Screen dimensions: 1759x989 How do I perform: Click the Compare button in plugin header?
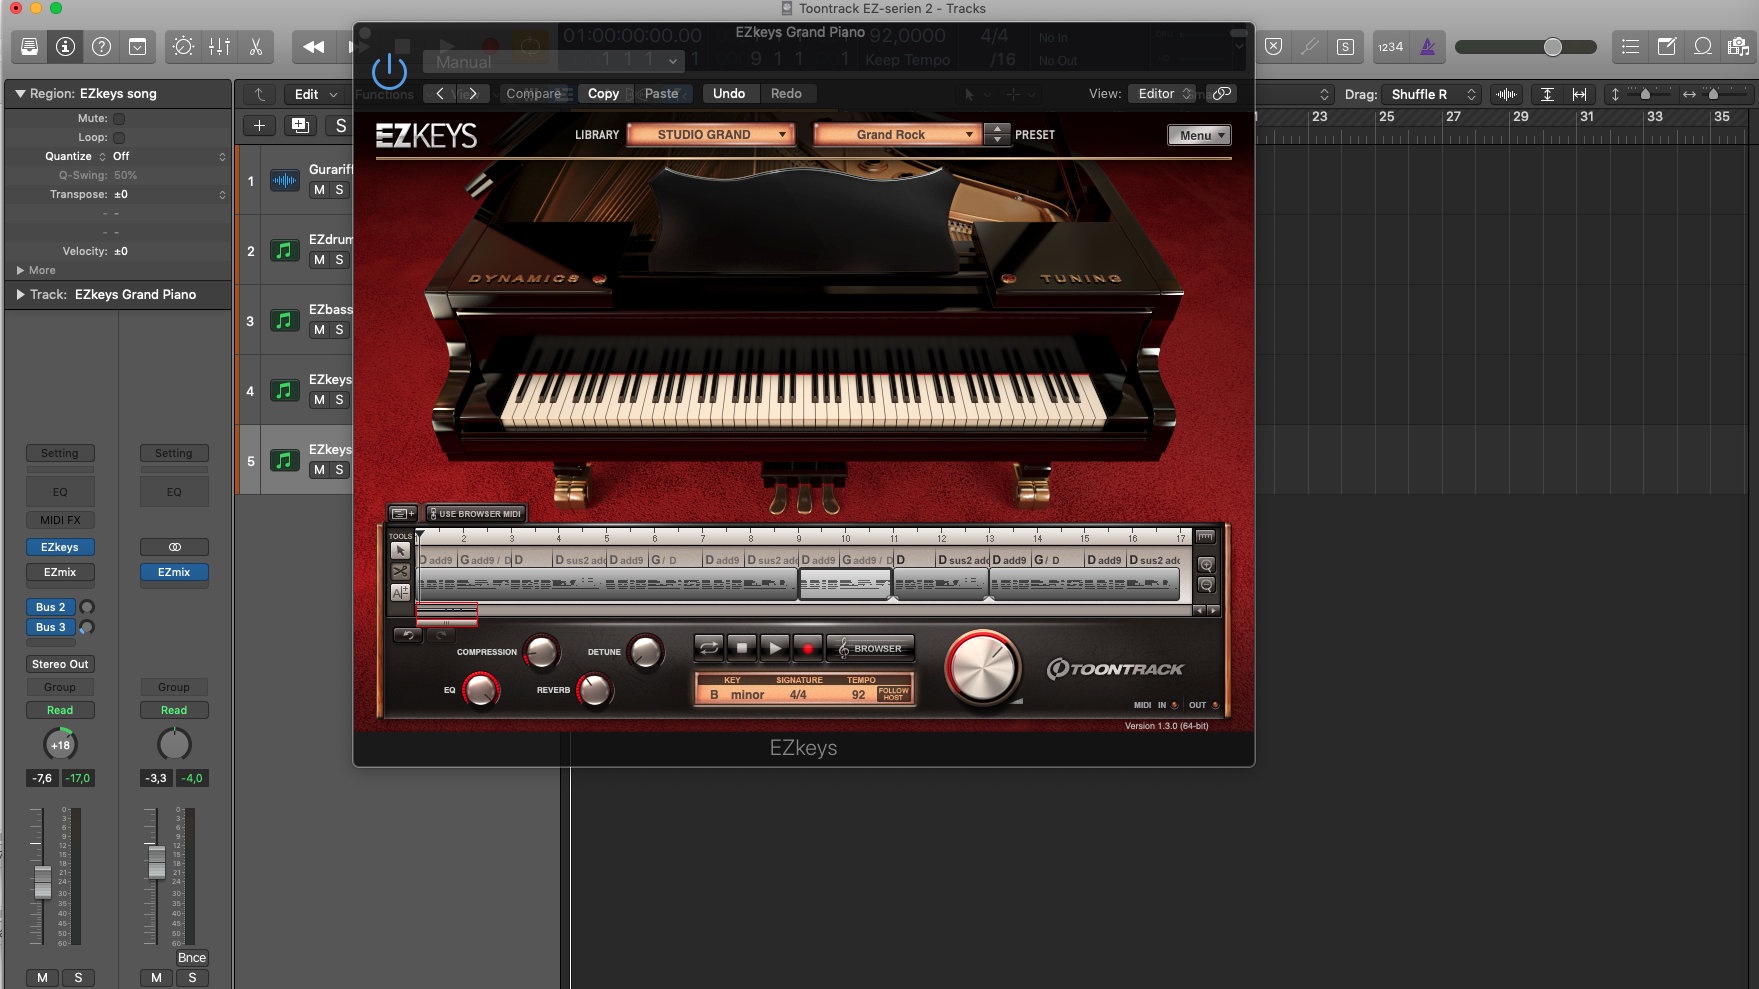[533, 93]
